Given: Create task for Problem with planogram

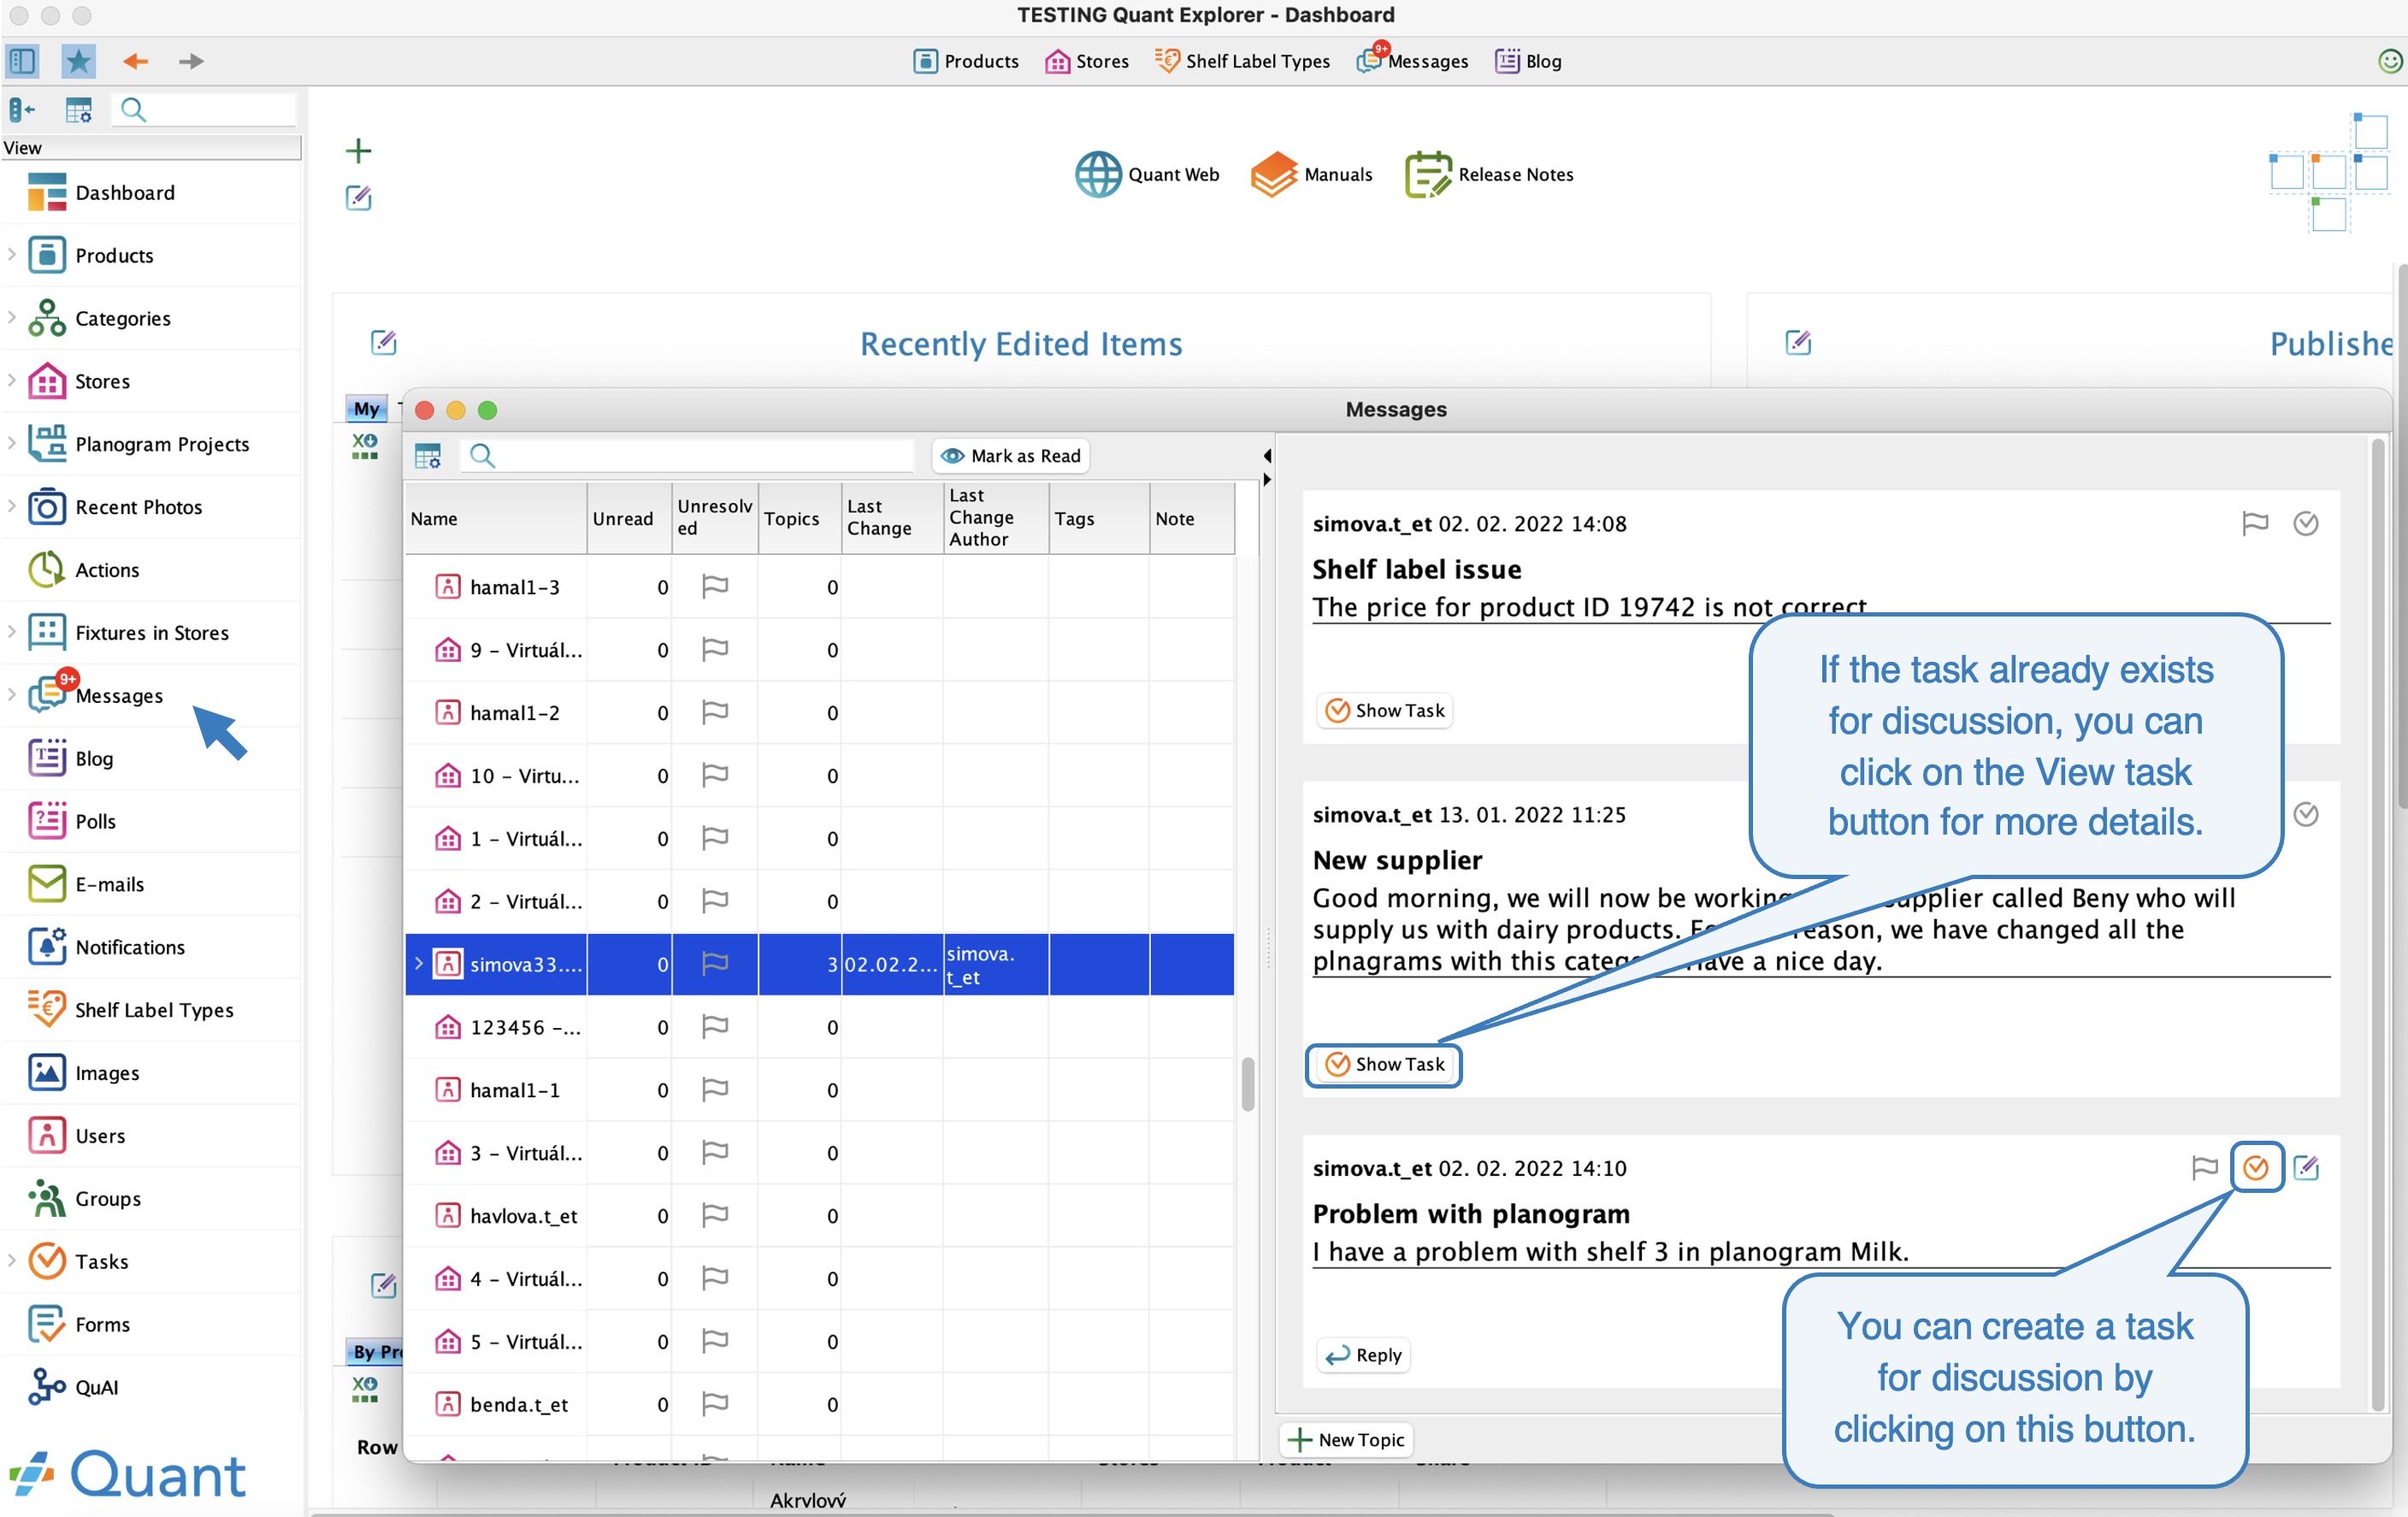Looking at the screenshot, I should coord(2256,1167).
